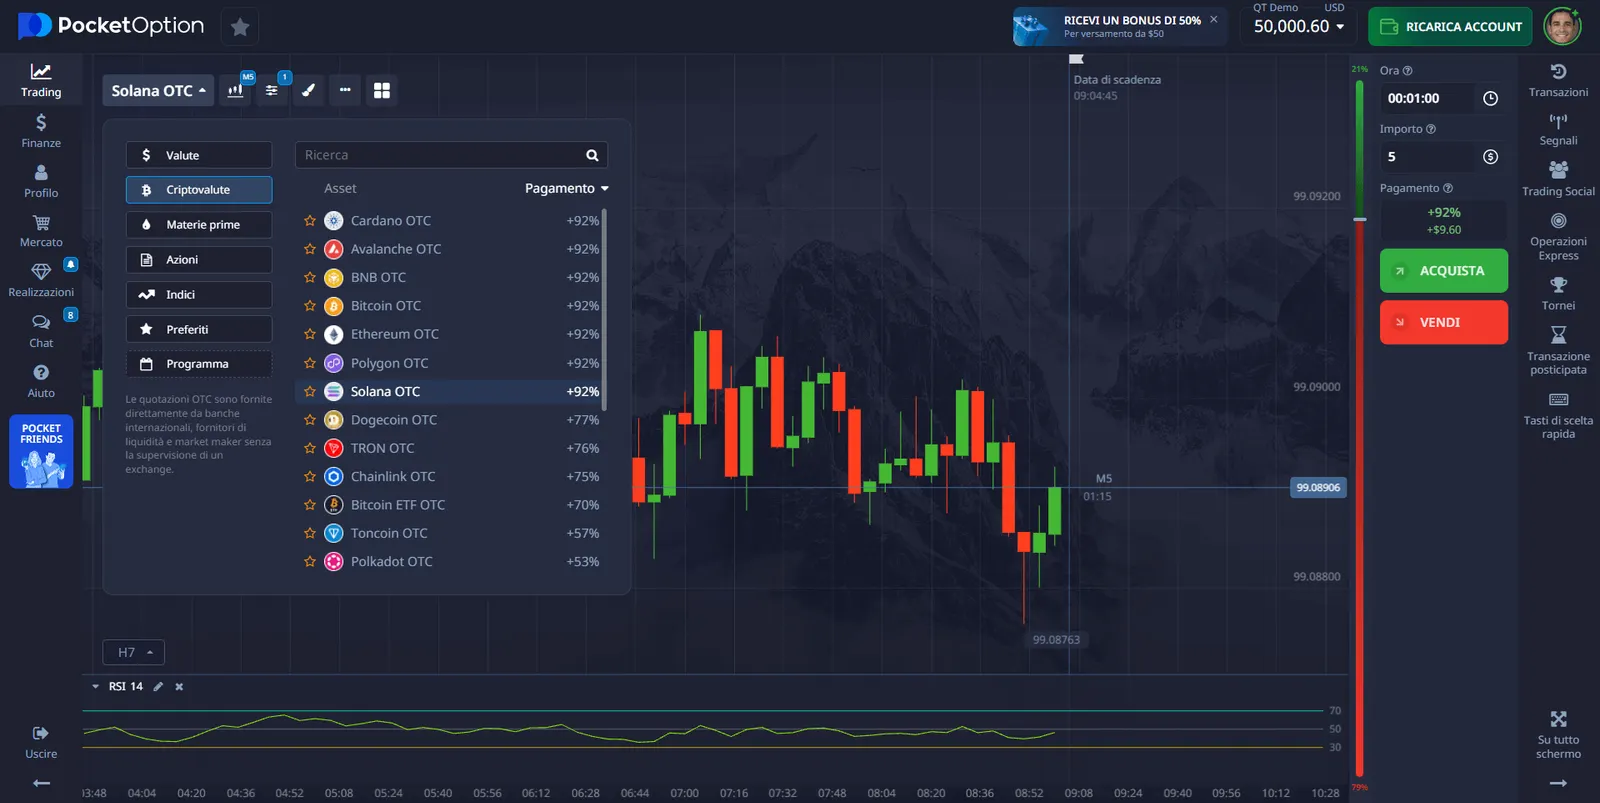Click the Ricerca search field

440,155
